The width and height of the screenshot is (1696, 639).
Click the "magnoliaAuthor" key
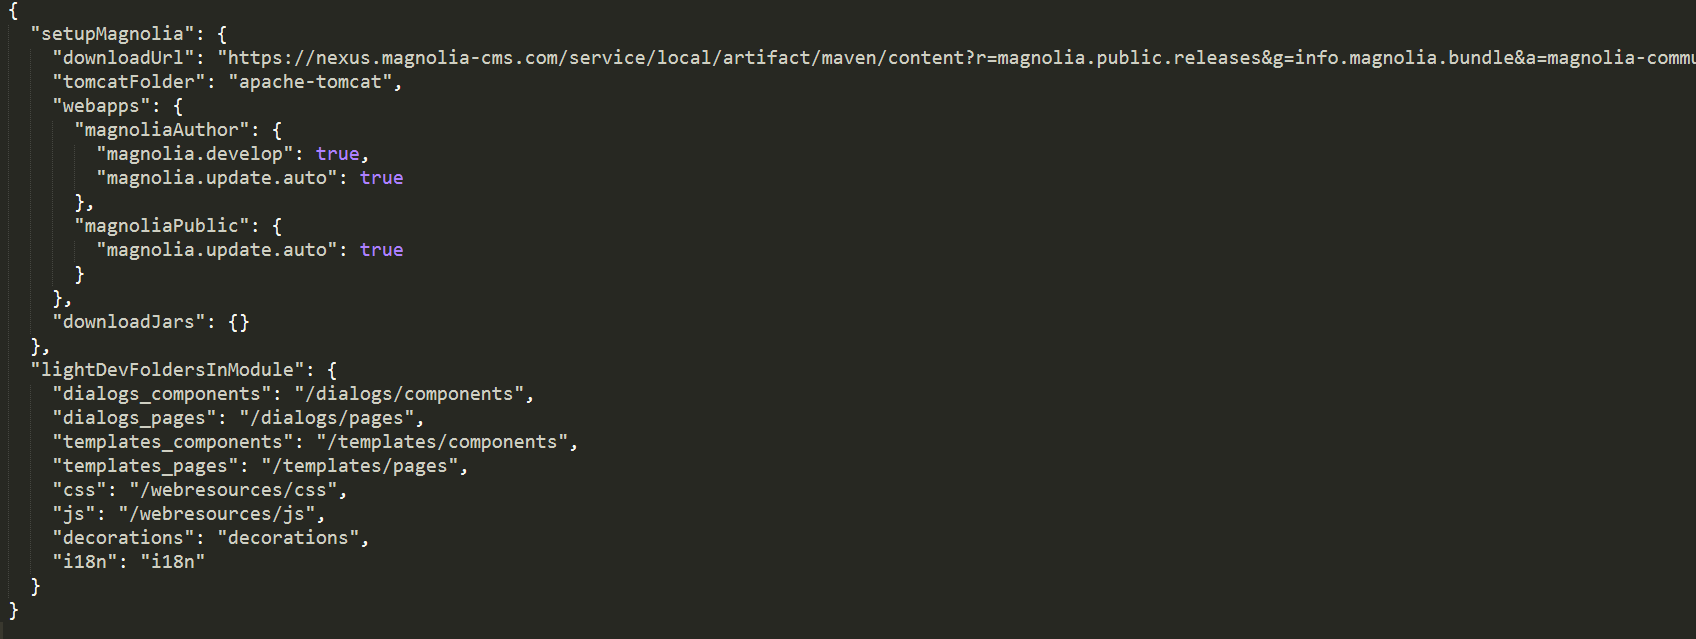coord(162,130)
